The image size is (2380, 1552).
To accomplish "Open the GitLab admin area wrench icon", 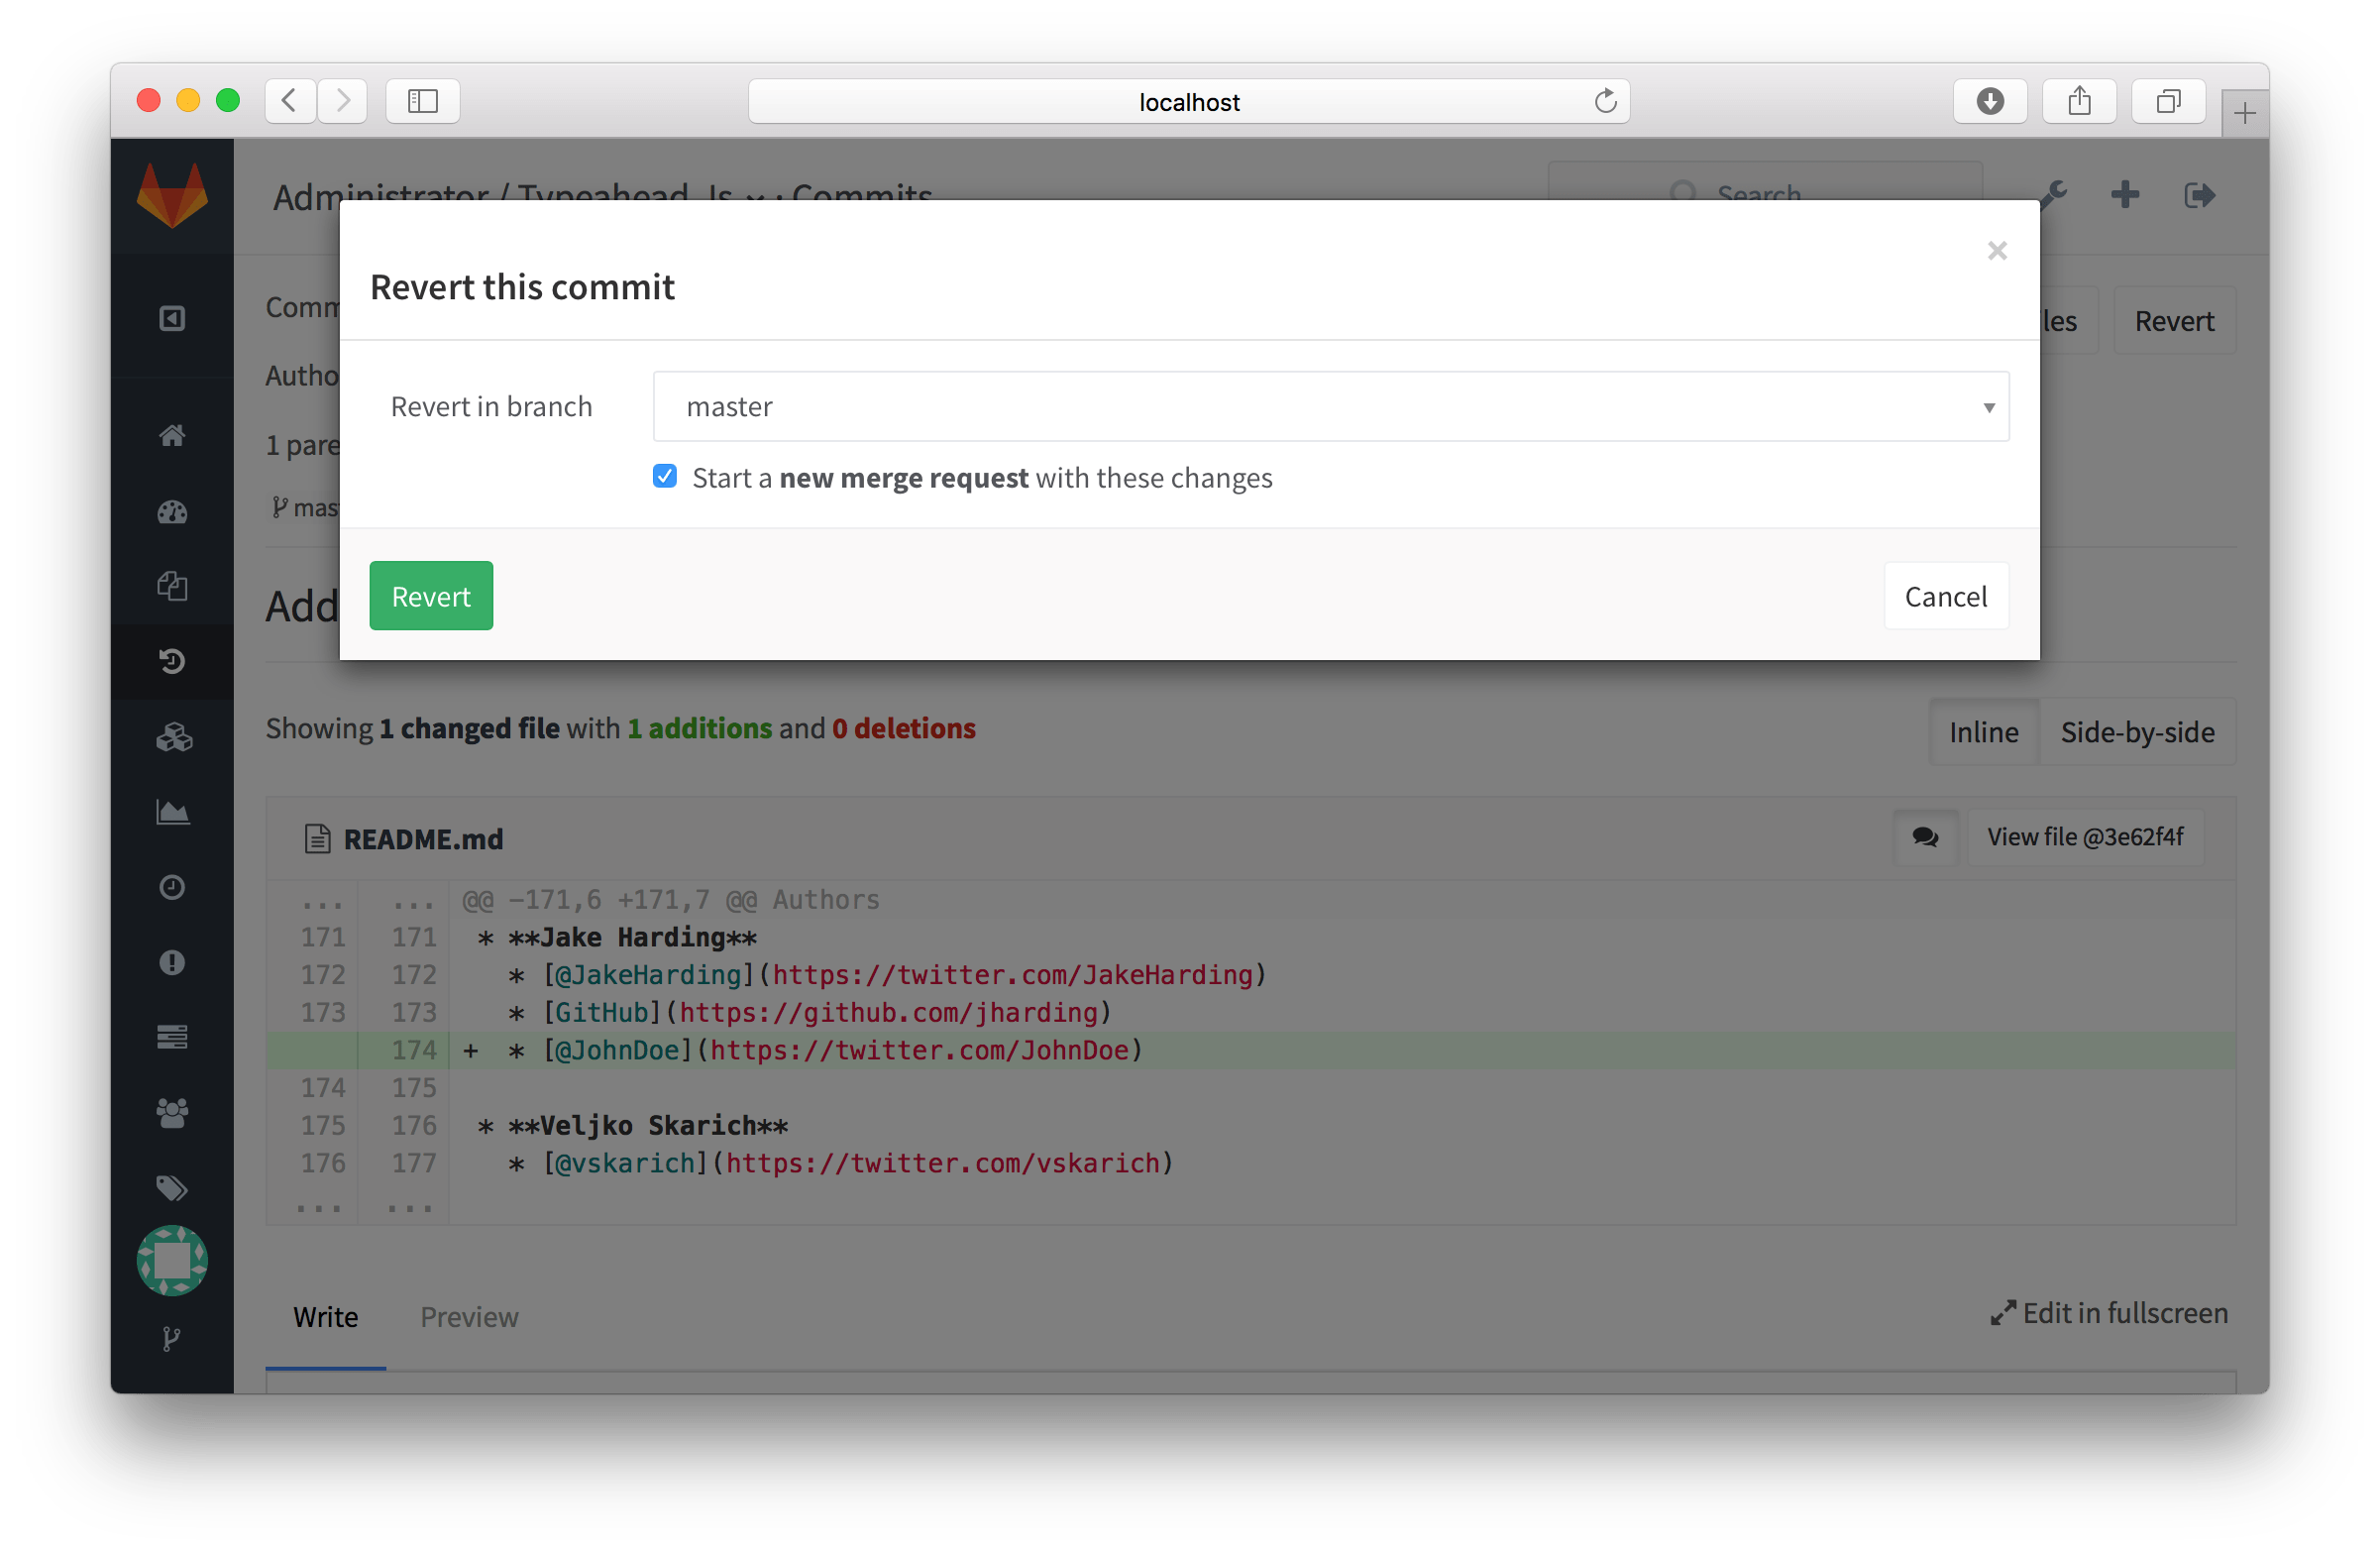I will click(x=2054, y=195).
